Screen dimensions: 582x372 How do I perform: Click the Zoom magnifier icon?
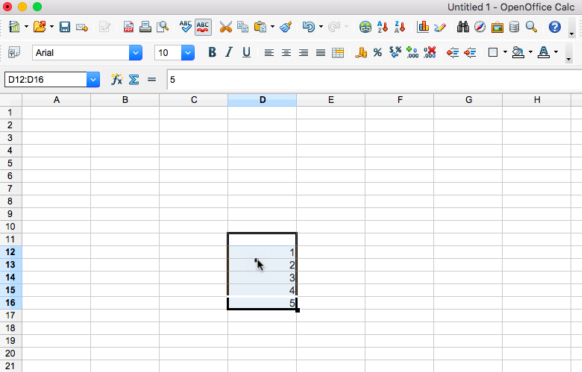click(x=532, y=27)
